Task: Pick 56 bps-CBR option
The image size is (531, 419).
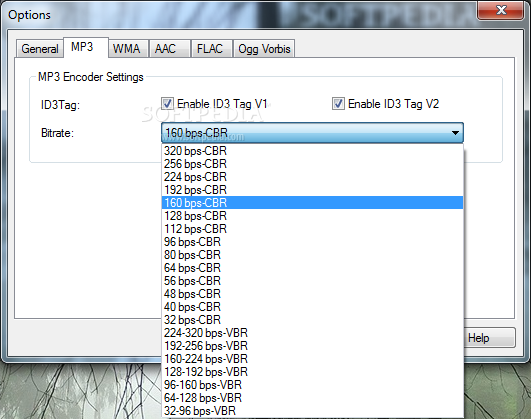Action: coord(312,280)
